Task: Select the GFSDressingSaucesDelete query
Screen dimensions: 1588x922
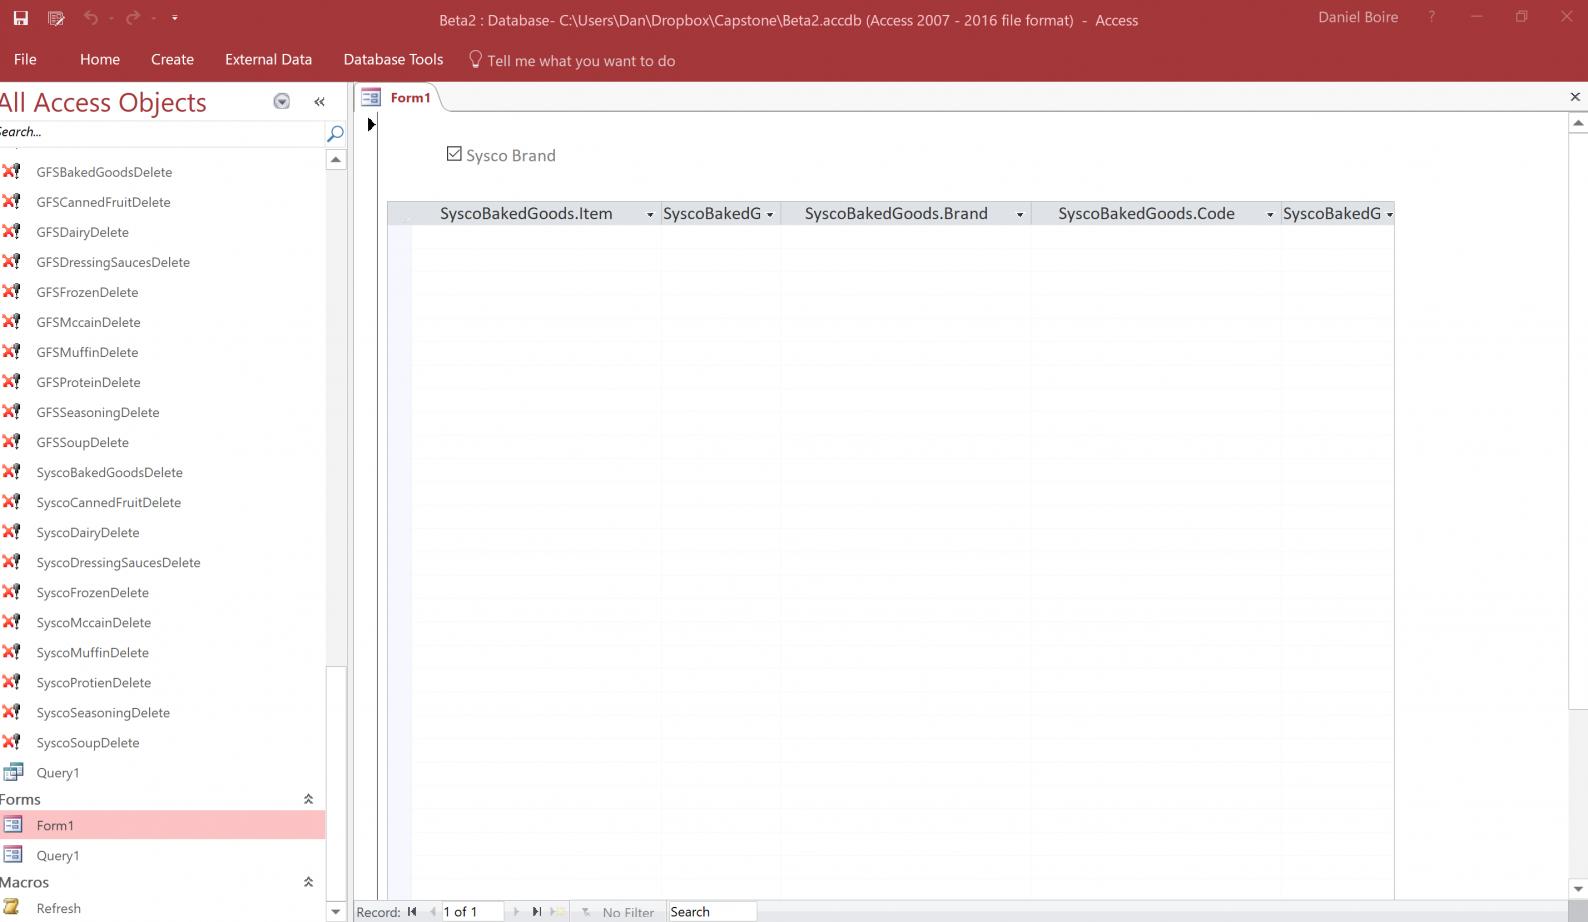Action: point(113,262)
